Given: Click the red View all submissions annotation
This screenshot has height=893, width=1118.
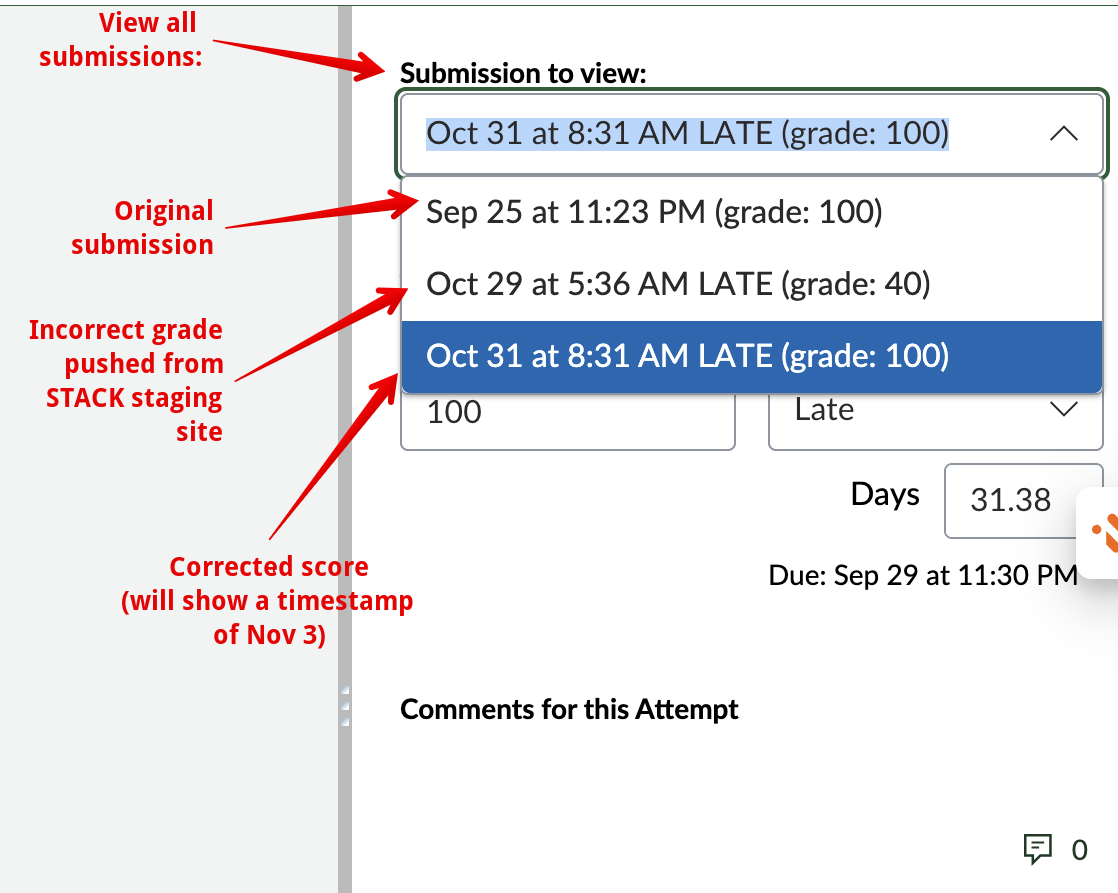Looking at the screenshot, I should [121, 40].
